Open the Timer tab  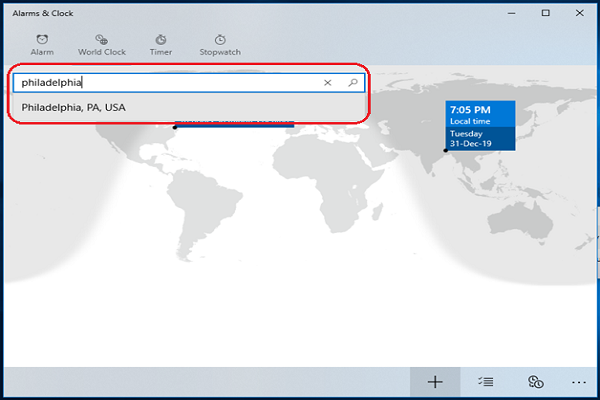[x=161, y=45]
